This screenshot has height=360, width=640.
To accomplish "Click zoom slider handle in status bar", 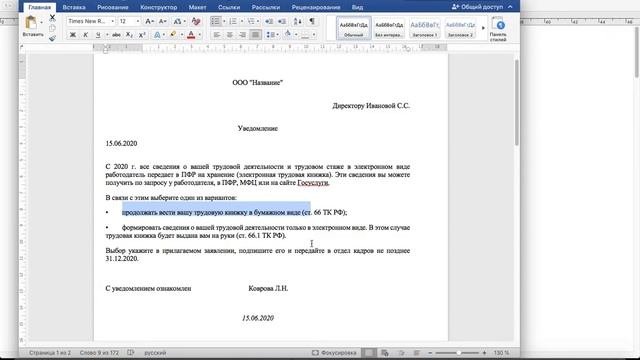I will tap(459, 353).
